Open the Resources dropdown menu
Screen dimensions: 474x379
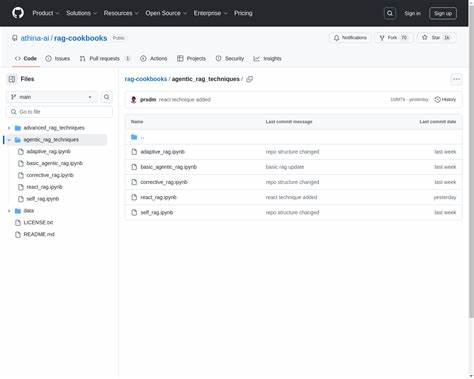(x=121, y=13)
